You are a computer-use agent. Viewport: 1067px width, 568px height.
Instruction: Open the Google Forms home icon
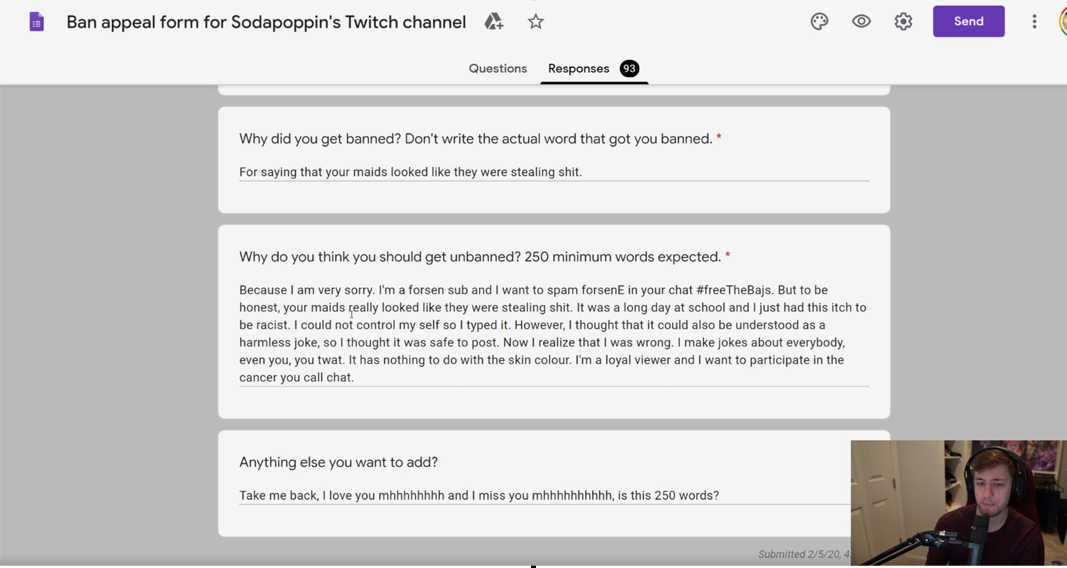pos(37,22)
